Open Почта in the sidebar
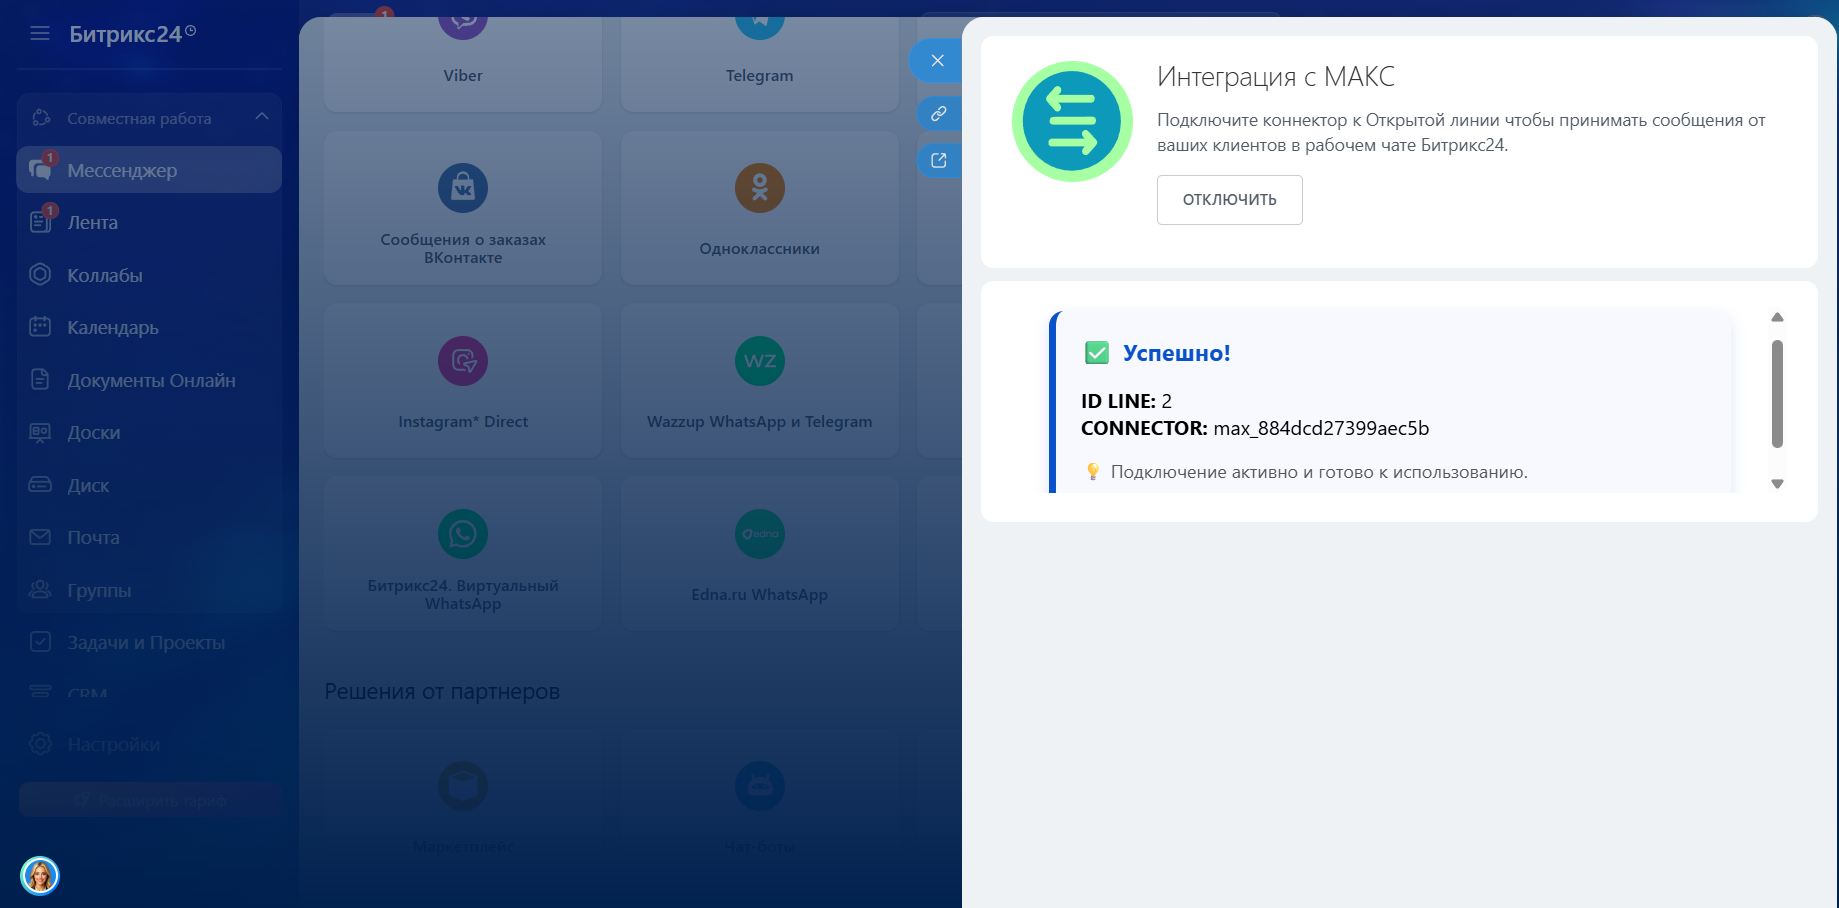1839x908 pixels. 149,537
